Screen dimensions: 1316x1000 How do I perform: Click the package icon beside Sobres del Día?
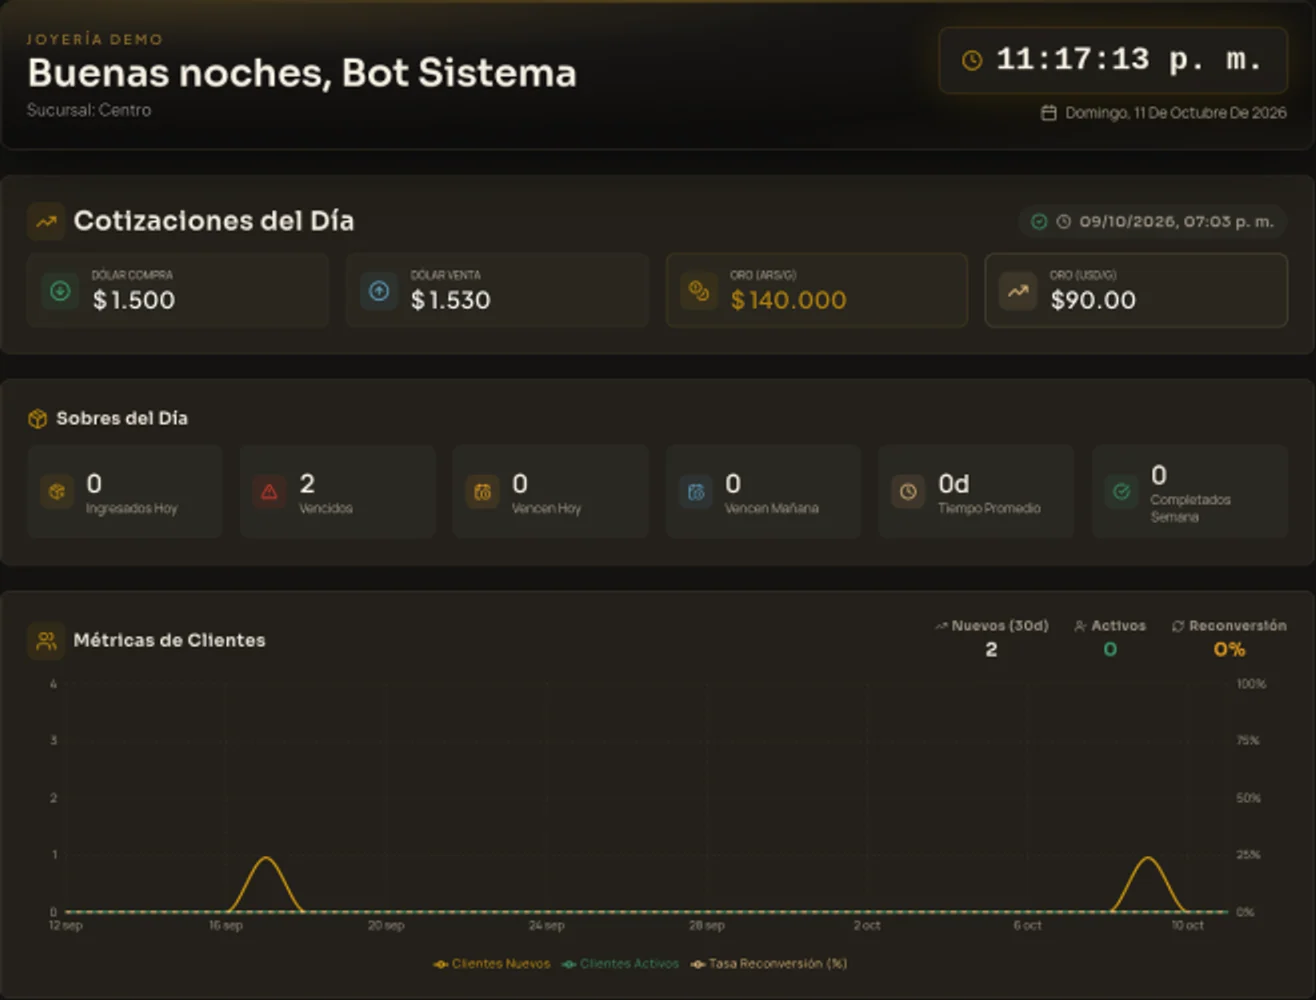(37, 419)
